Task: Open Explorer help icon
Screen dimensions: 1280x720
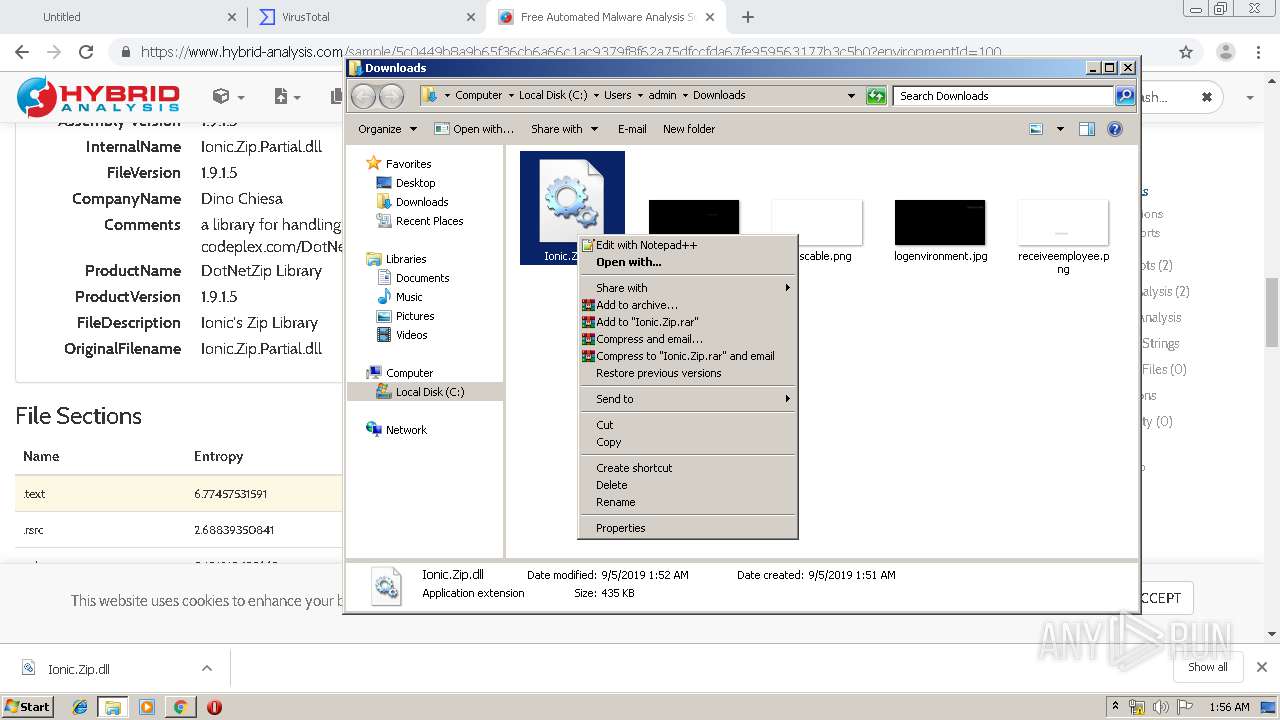Action: click(1115, 129)
